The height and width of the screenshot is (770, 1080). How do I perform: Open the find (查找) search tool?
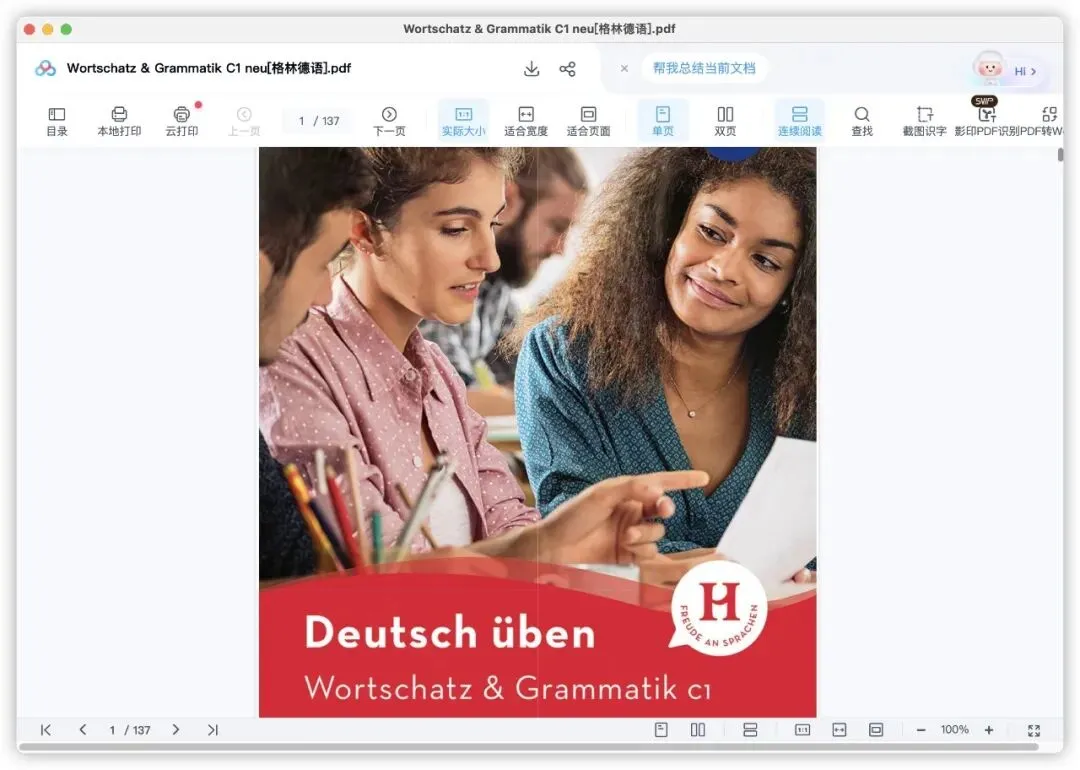click(x=862, y=121)
